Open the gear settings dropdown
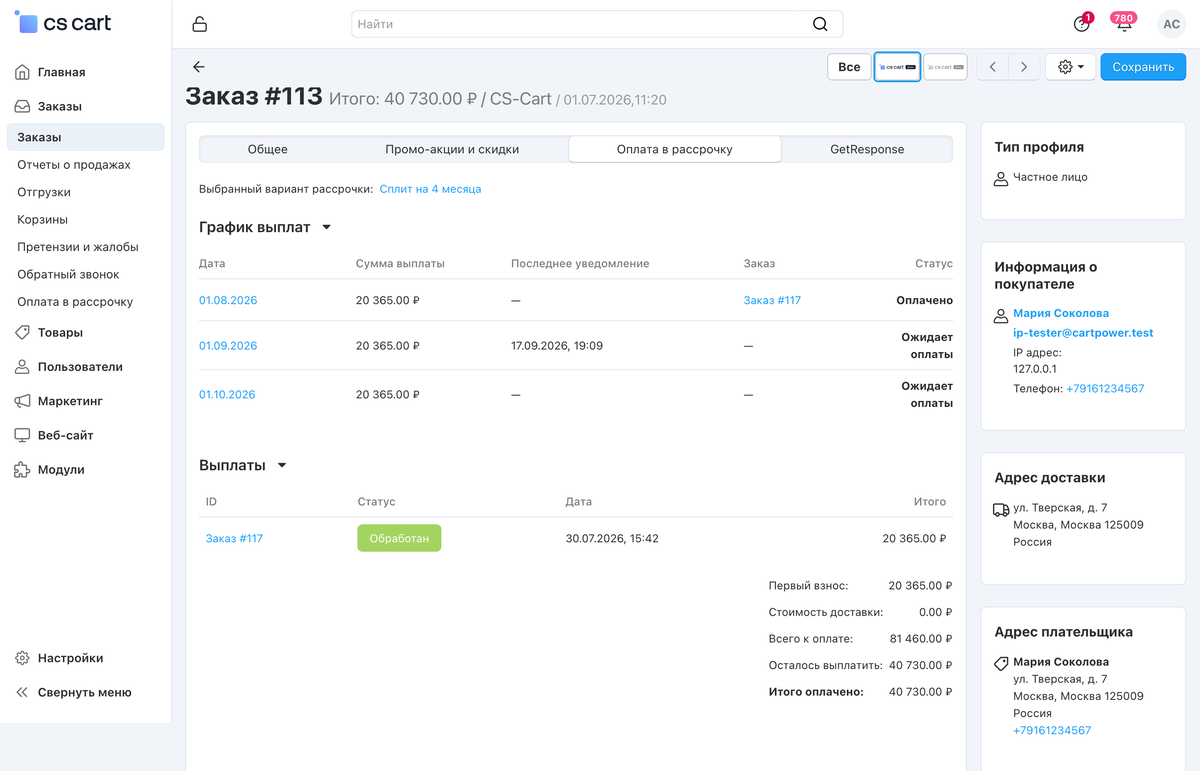The width and height of the screenshot is (1200, 771). pos(1071,67)
